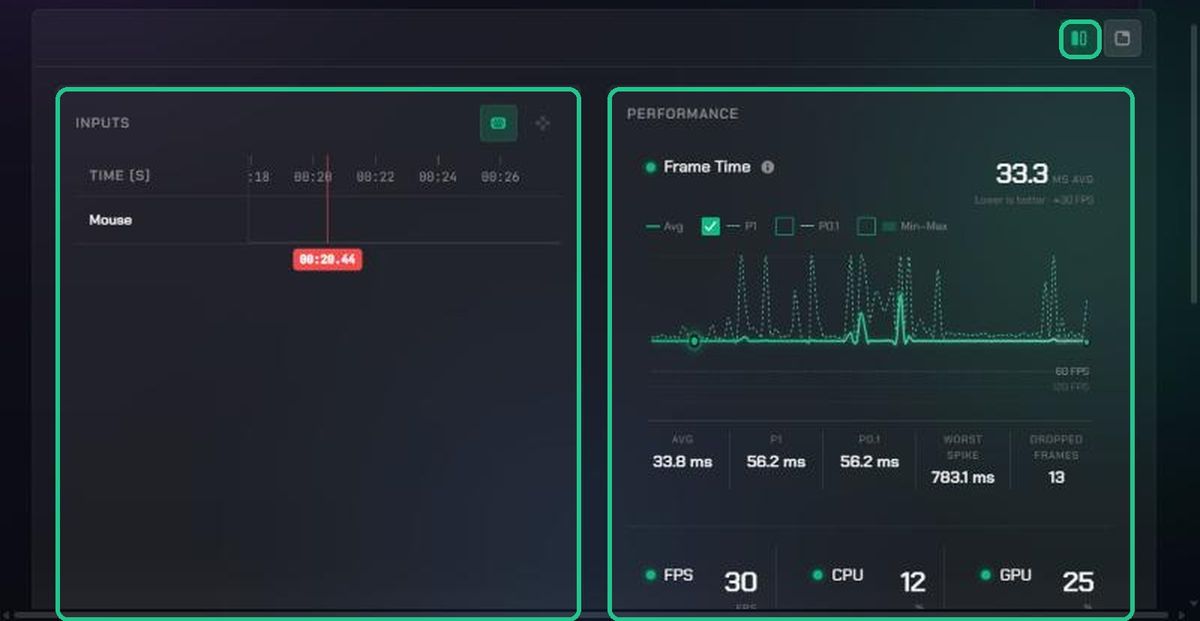Click the Avg legend entry in the chart

[665, 227]
